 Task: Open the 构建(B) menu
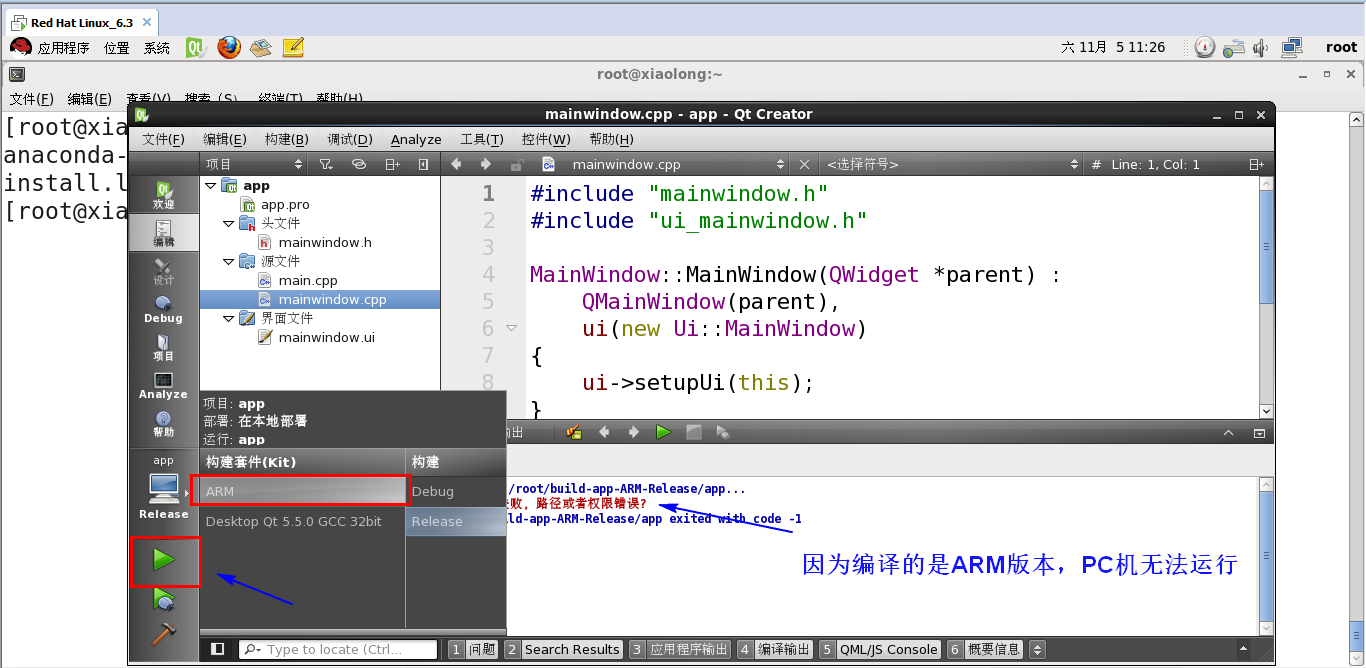[x=286, y=139]
